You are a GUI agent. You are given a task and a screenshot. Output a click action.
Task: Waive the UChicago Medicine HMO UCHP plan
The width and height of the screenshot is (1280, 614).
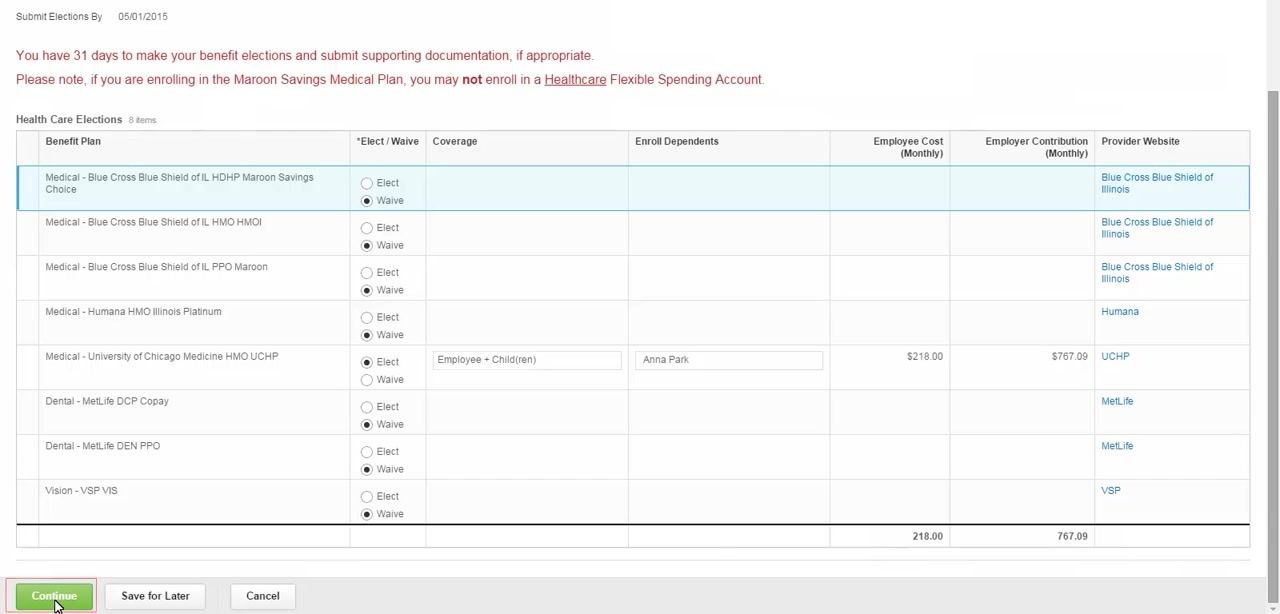367,380
